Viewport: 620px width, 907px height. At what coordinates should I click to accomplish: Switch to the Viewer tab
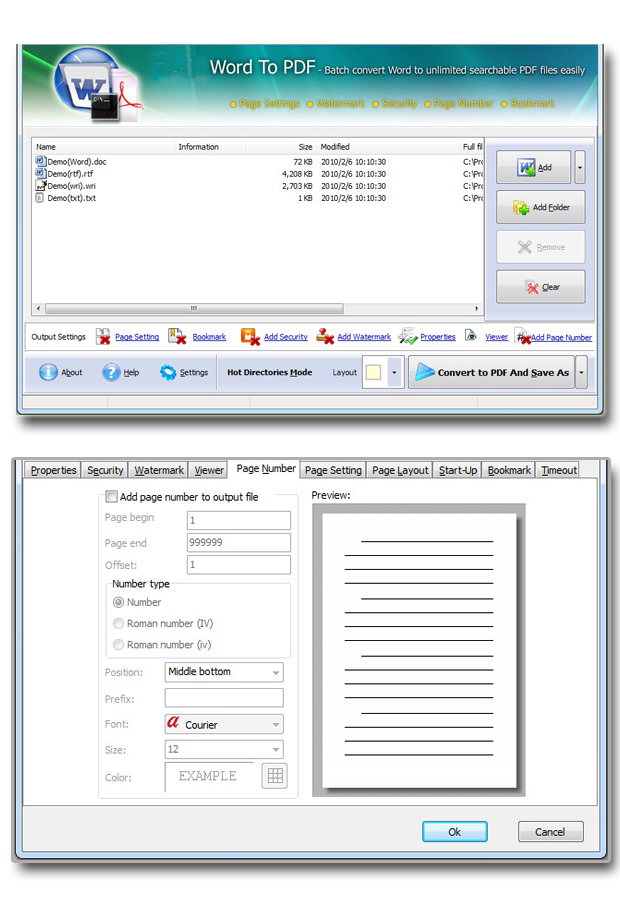click(209, 470)
